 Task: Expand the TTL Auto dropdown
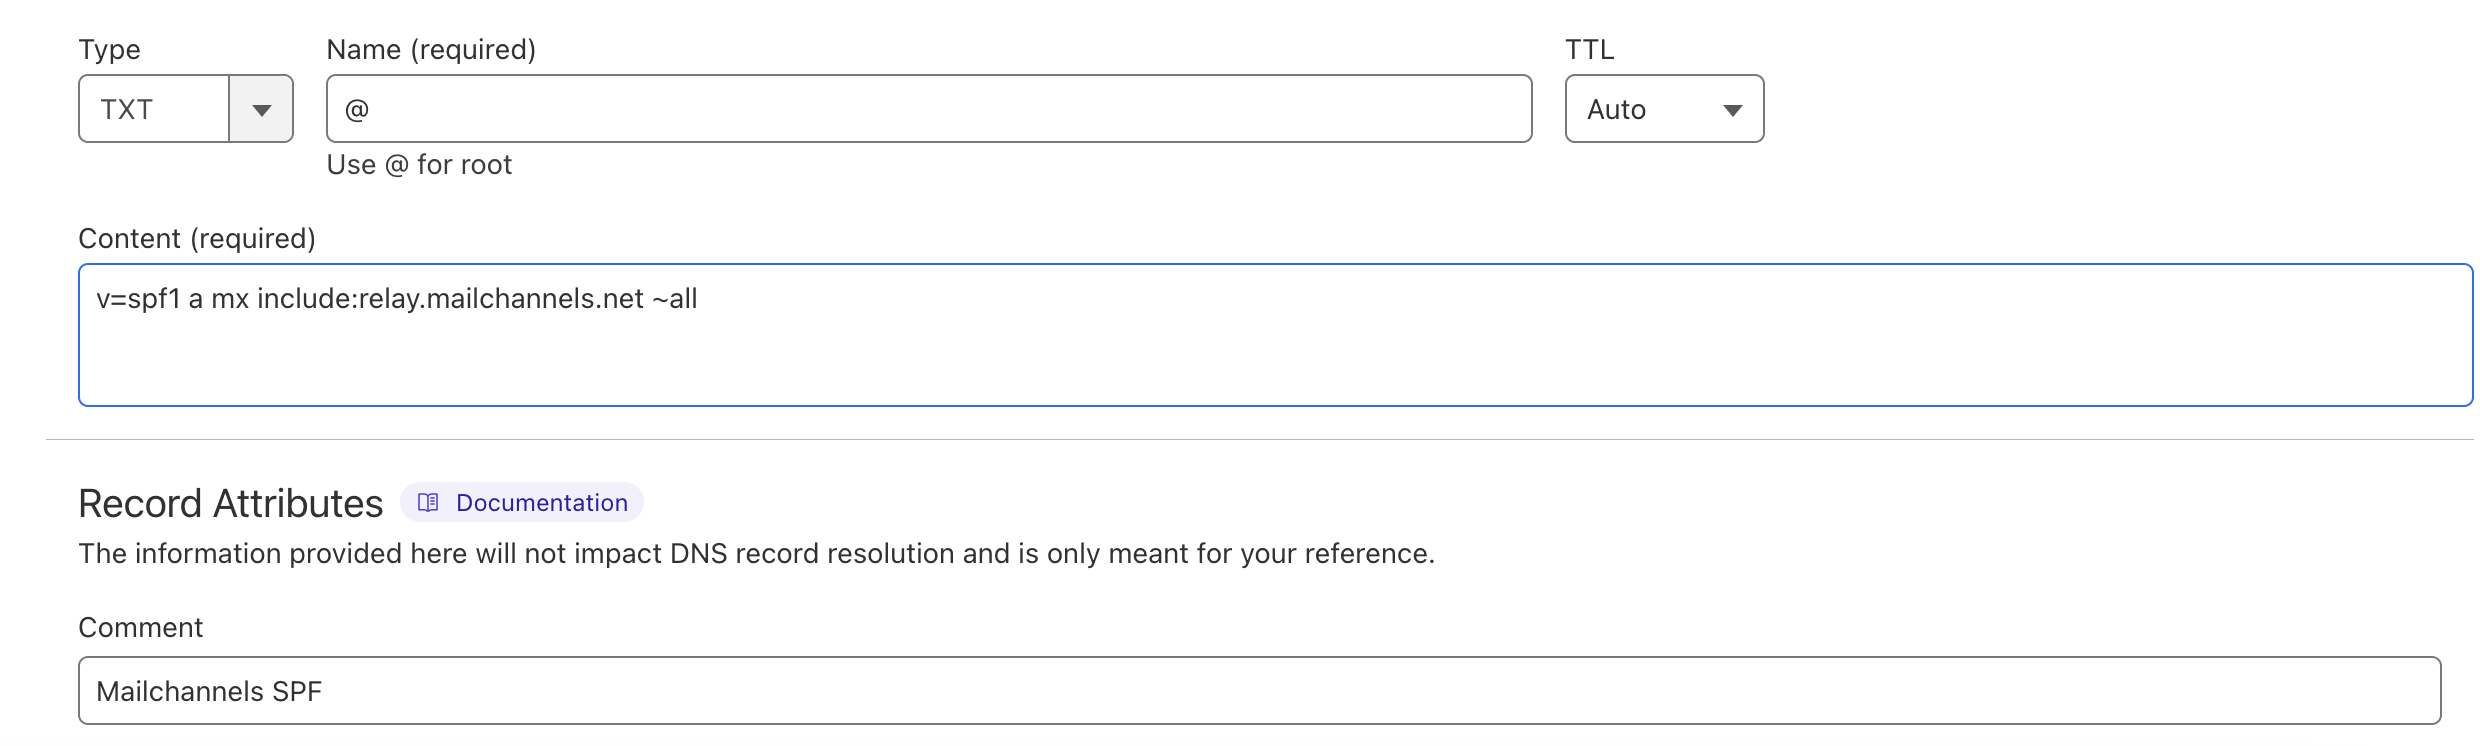coord(1664,109)
